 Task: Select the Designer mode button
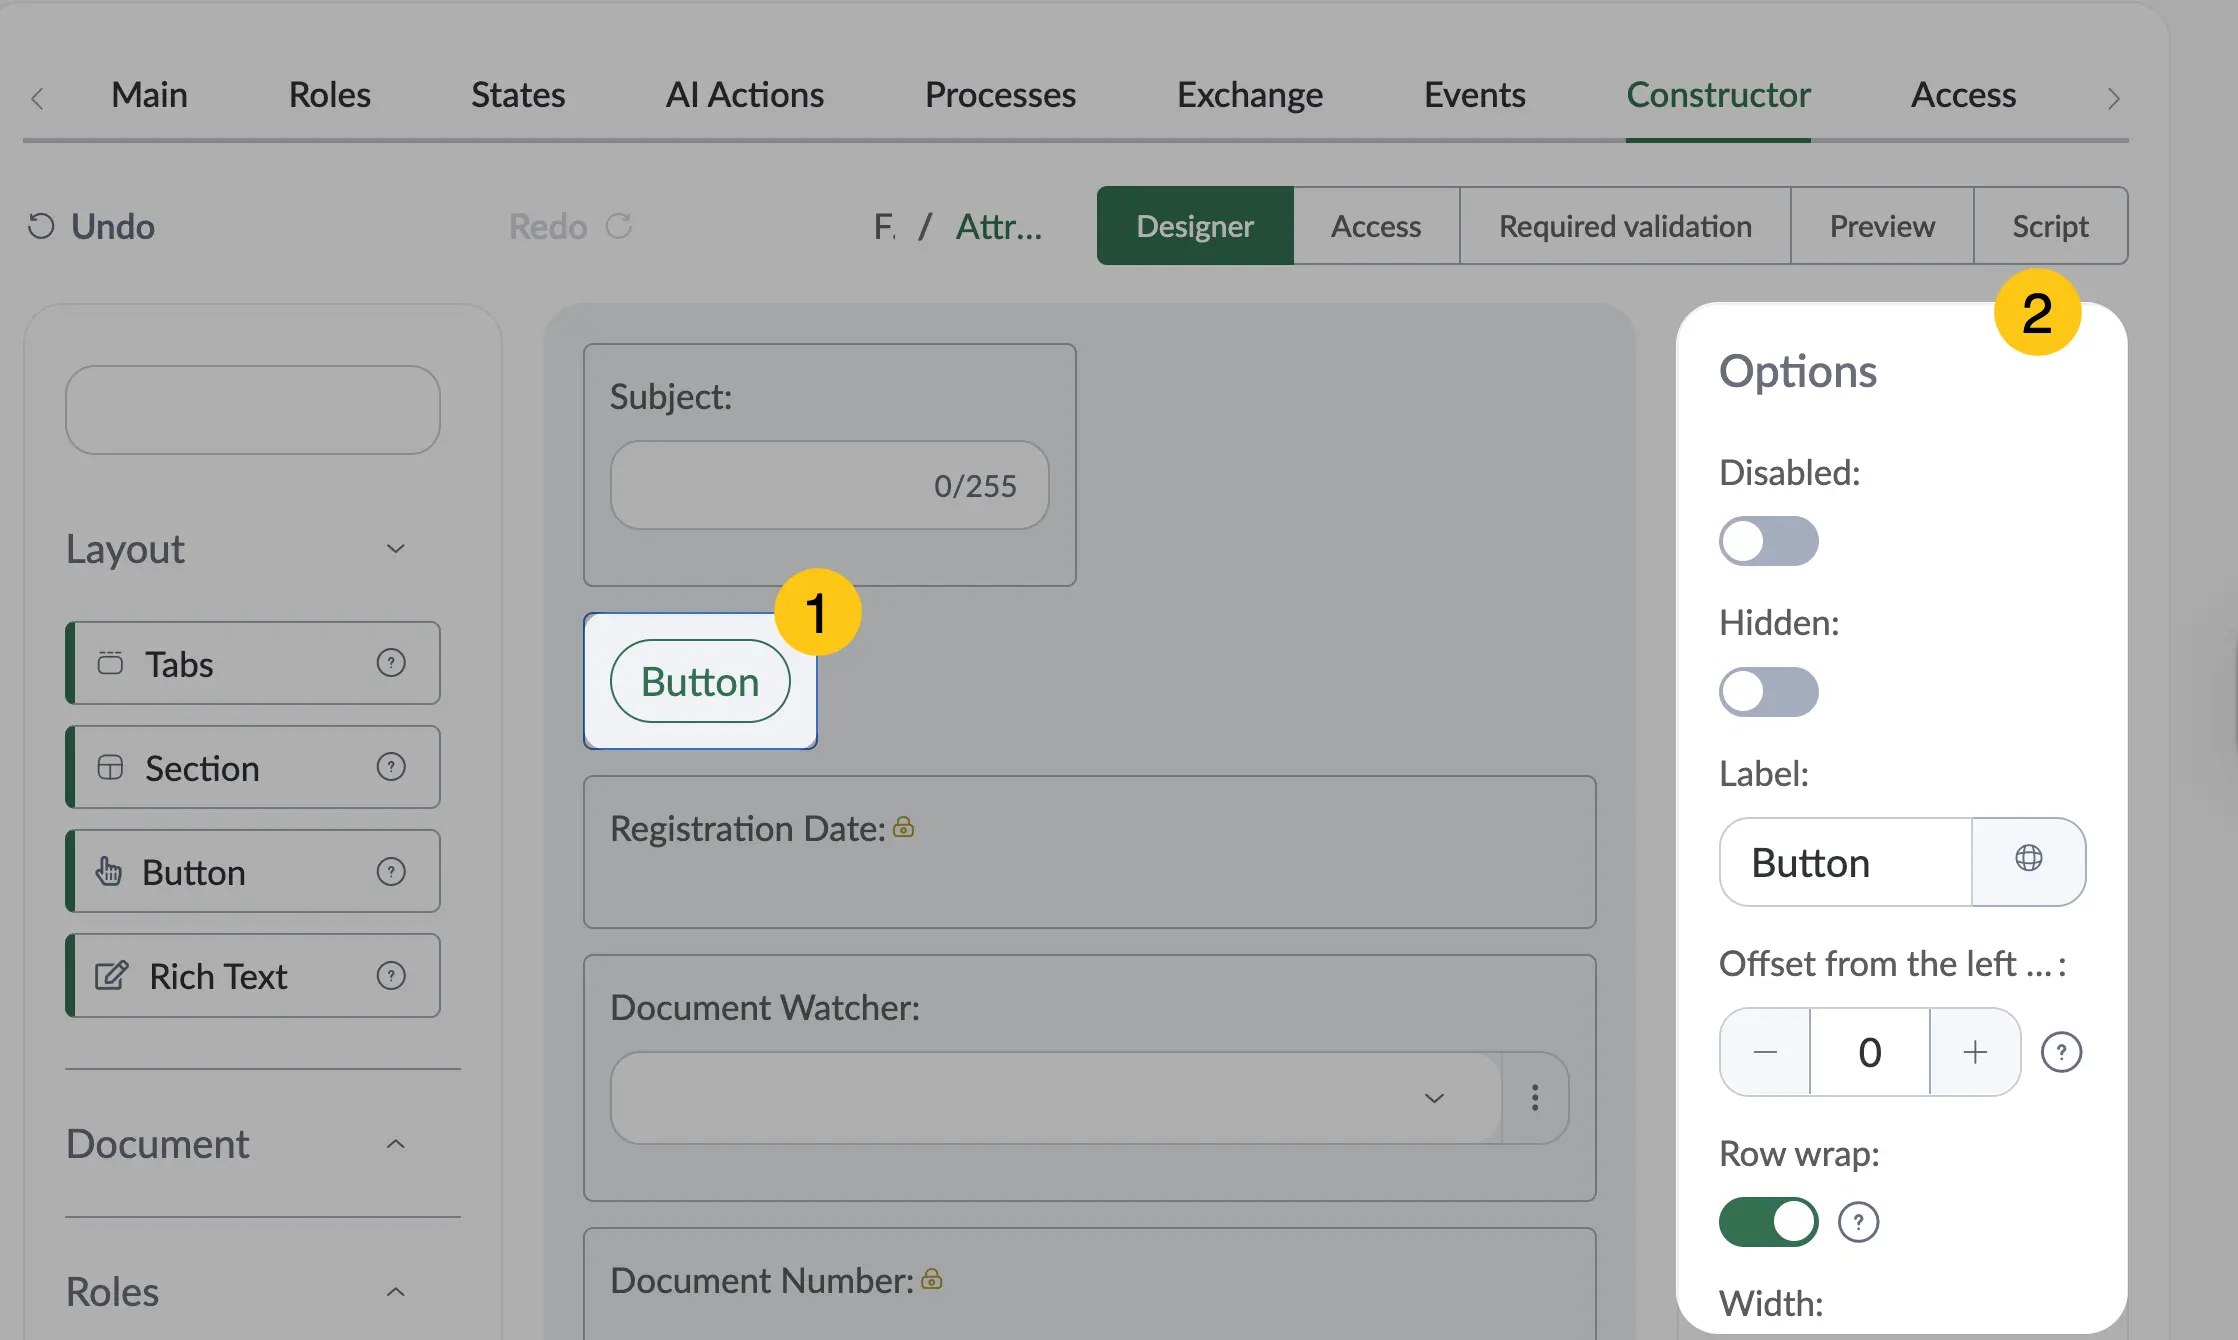pyautogui.click(x=1195, y=226)
